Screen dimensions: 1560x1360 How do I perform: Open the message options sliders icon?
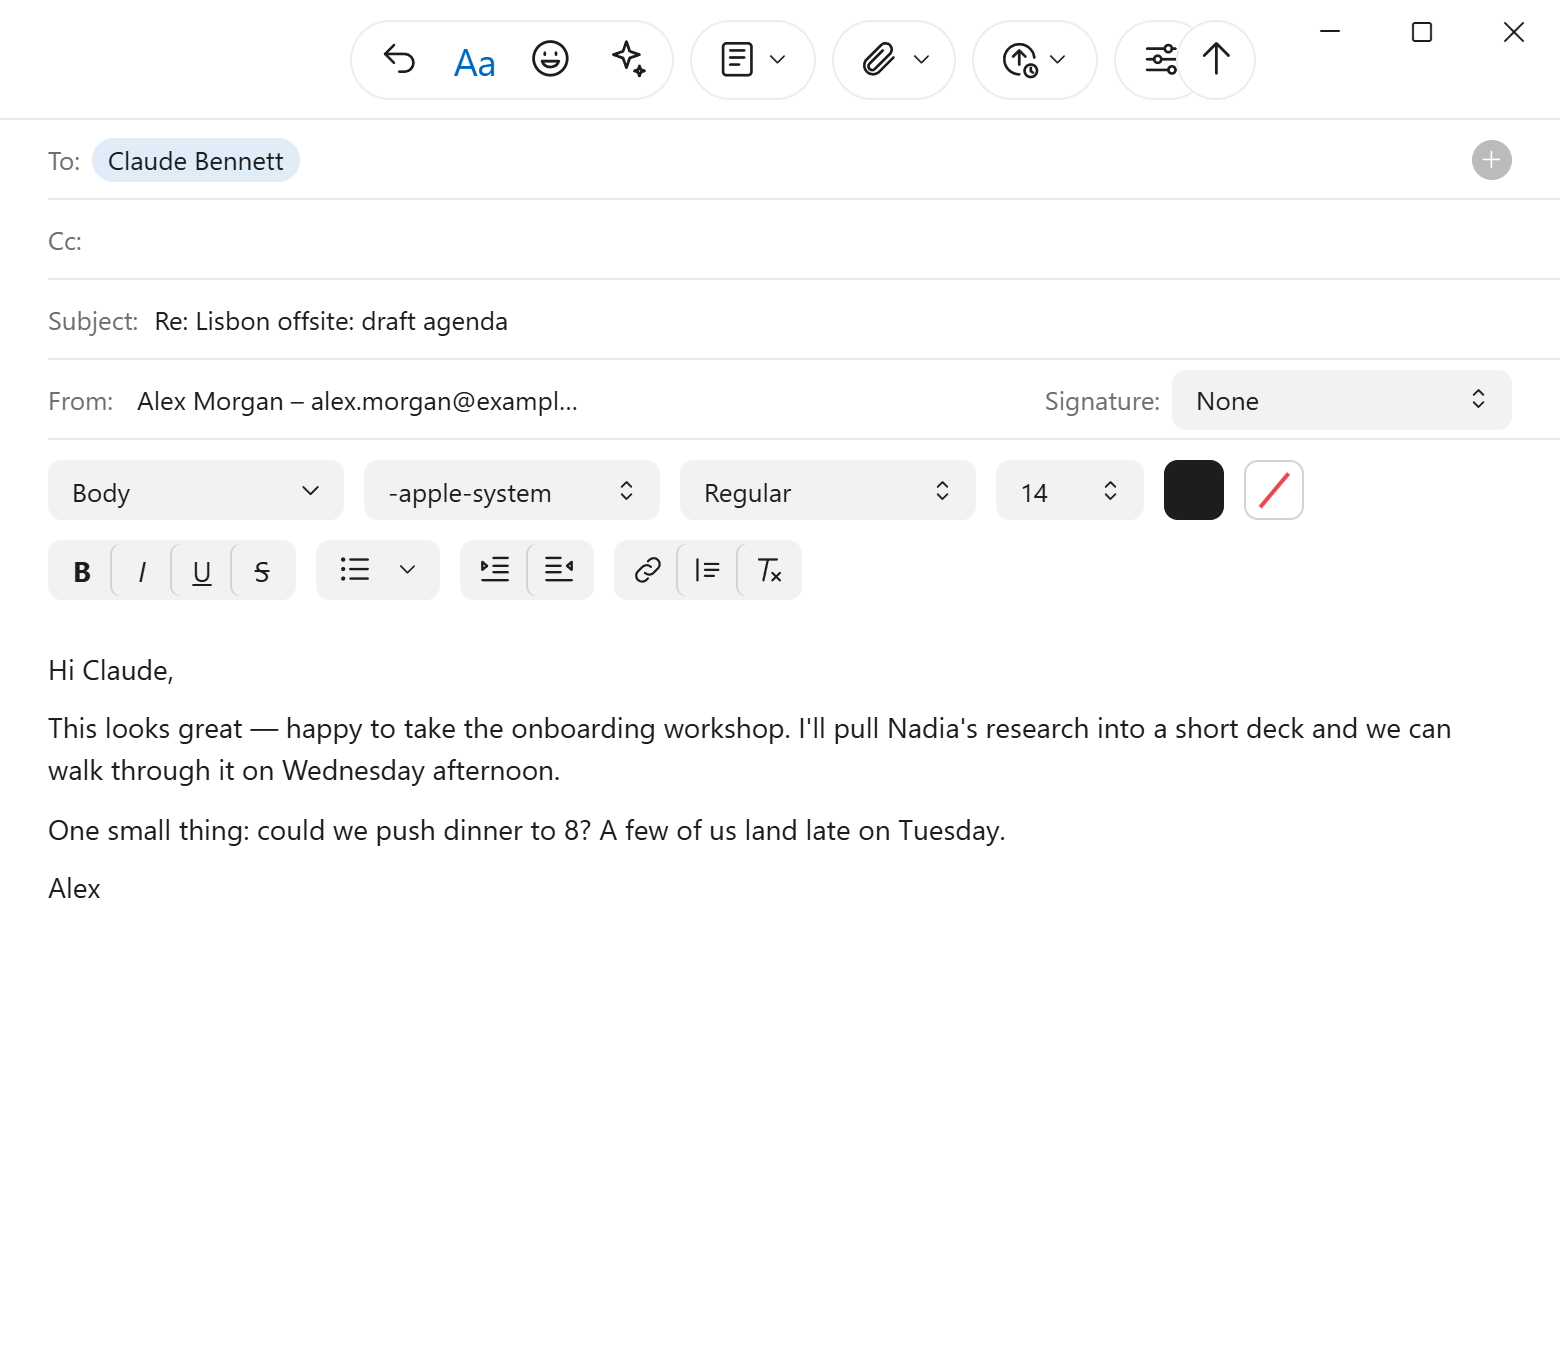[1160, 59]
